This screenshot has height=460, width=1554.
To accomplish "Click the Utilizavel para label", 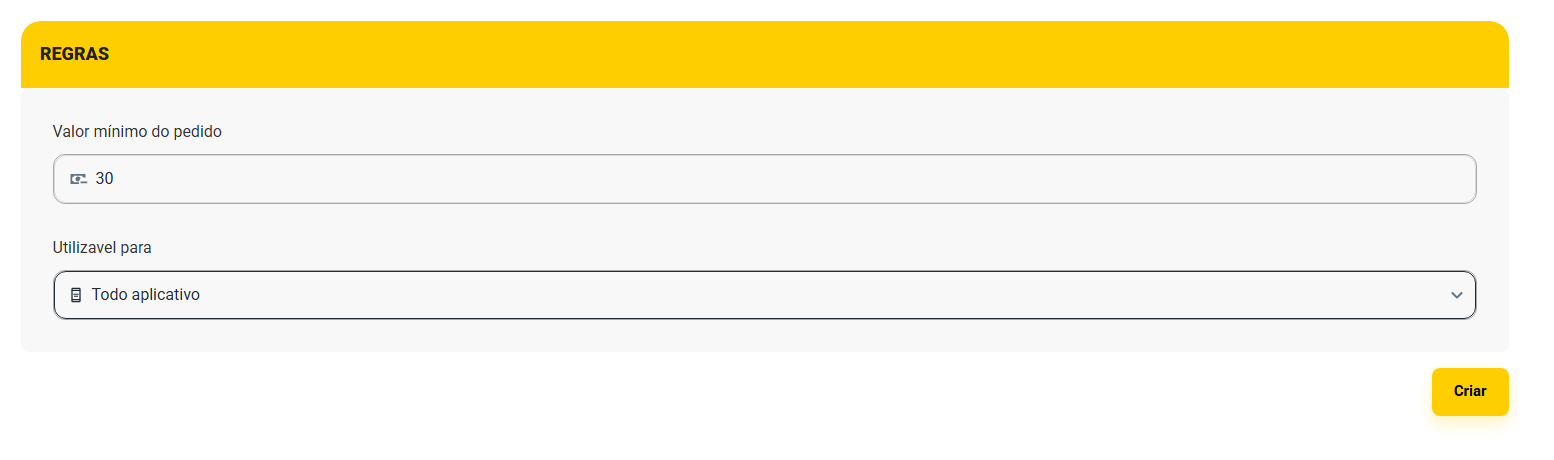I will point(102,246).
